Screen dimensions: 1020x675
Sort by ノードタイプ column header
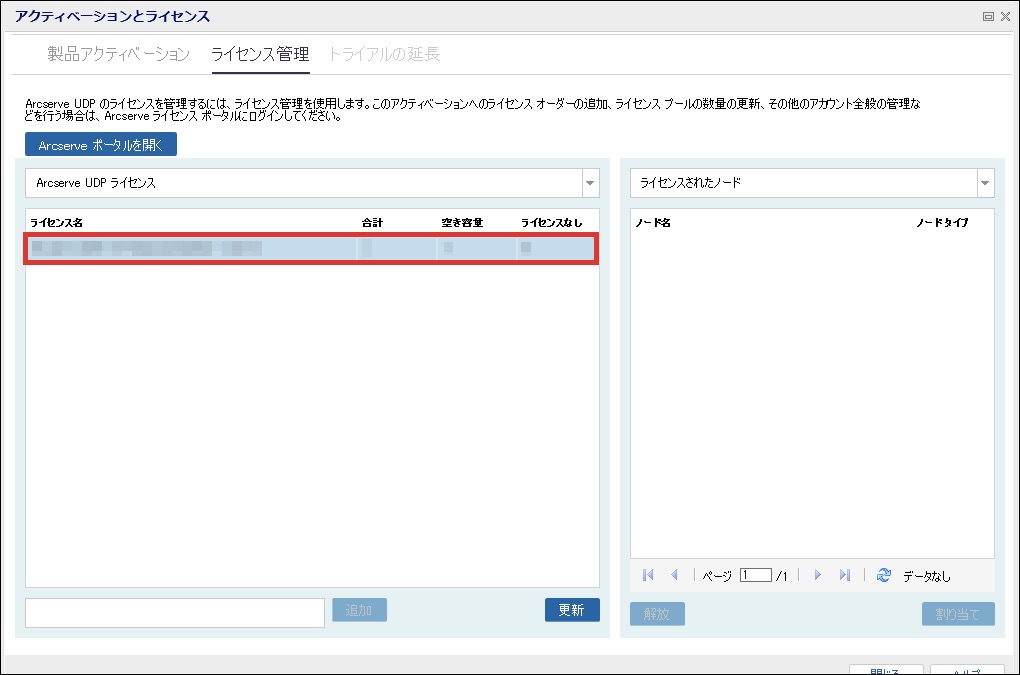pos(942,222)
